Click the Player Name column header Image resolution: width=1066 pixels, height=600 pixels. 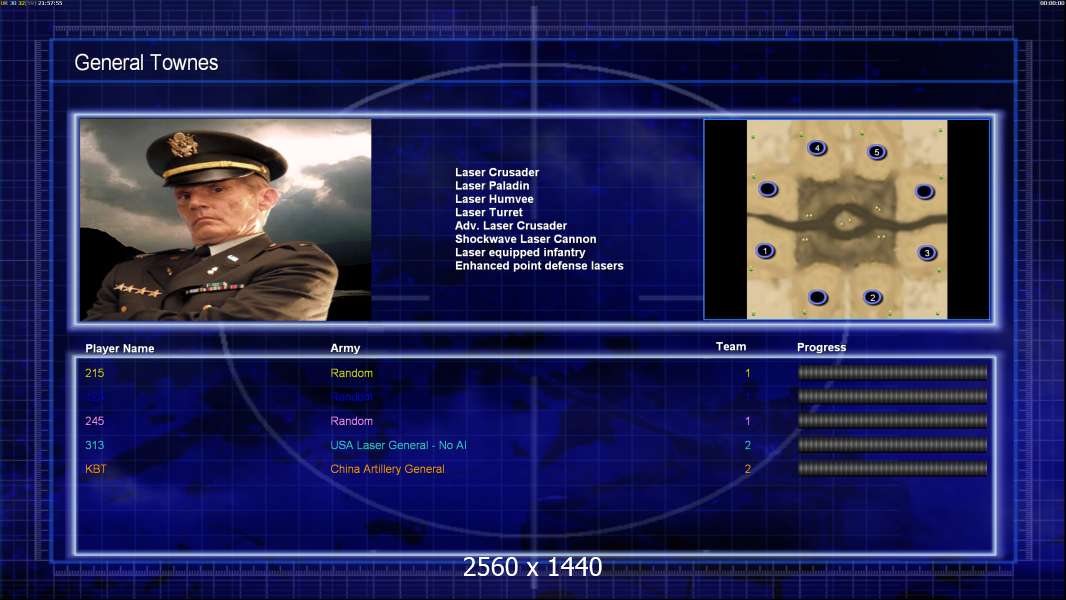point(120,349)
